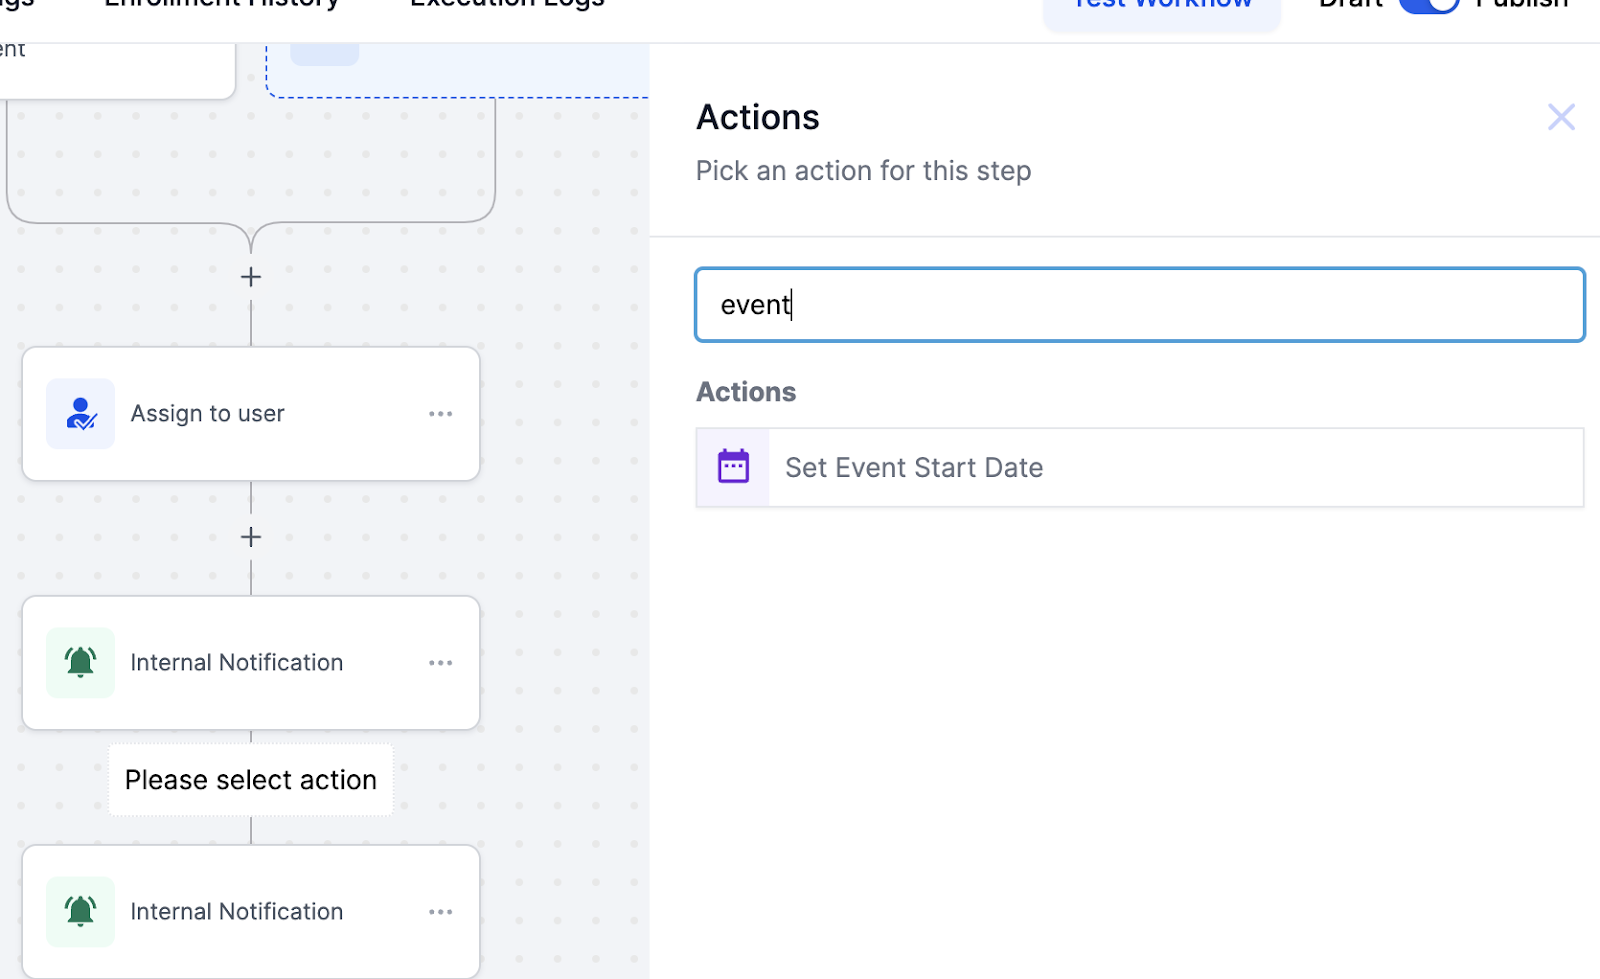Open three-dot menu of first Internal Notification
Screen dimensions: 1600x979
click(x=440, y=663)
